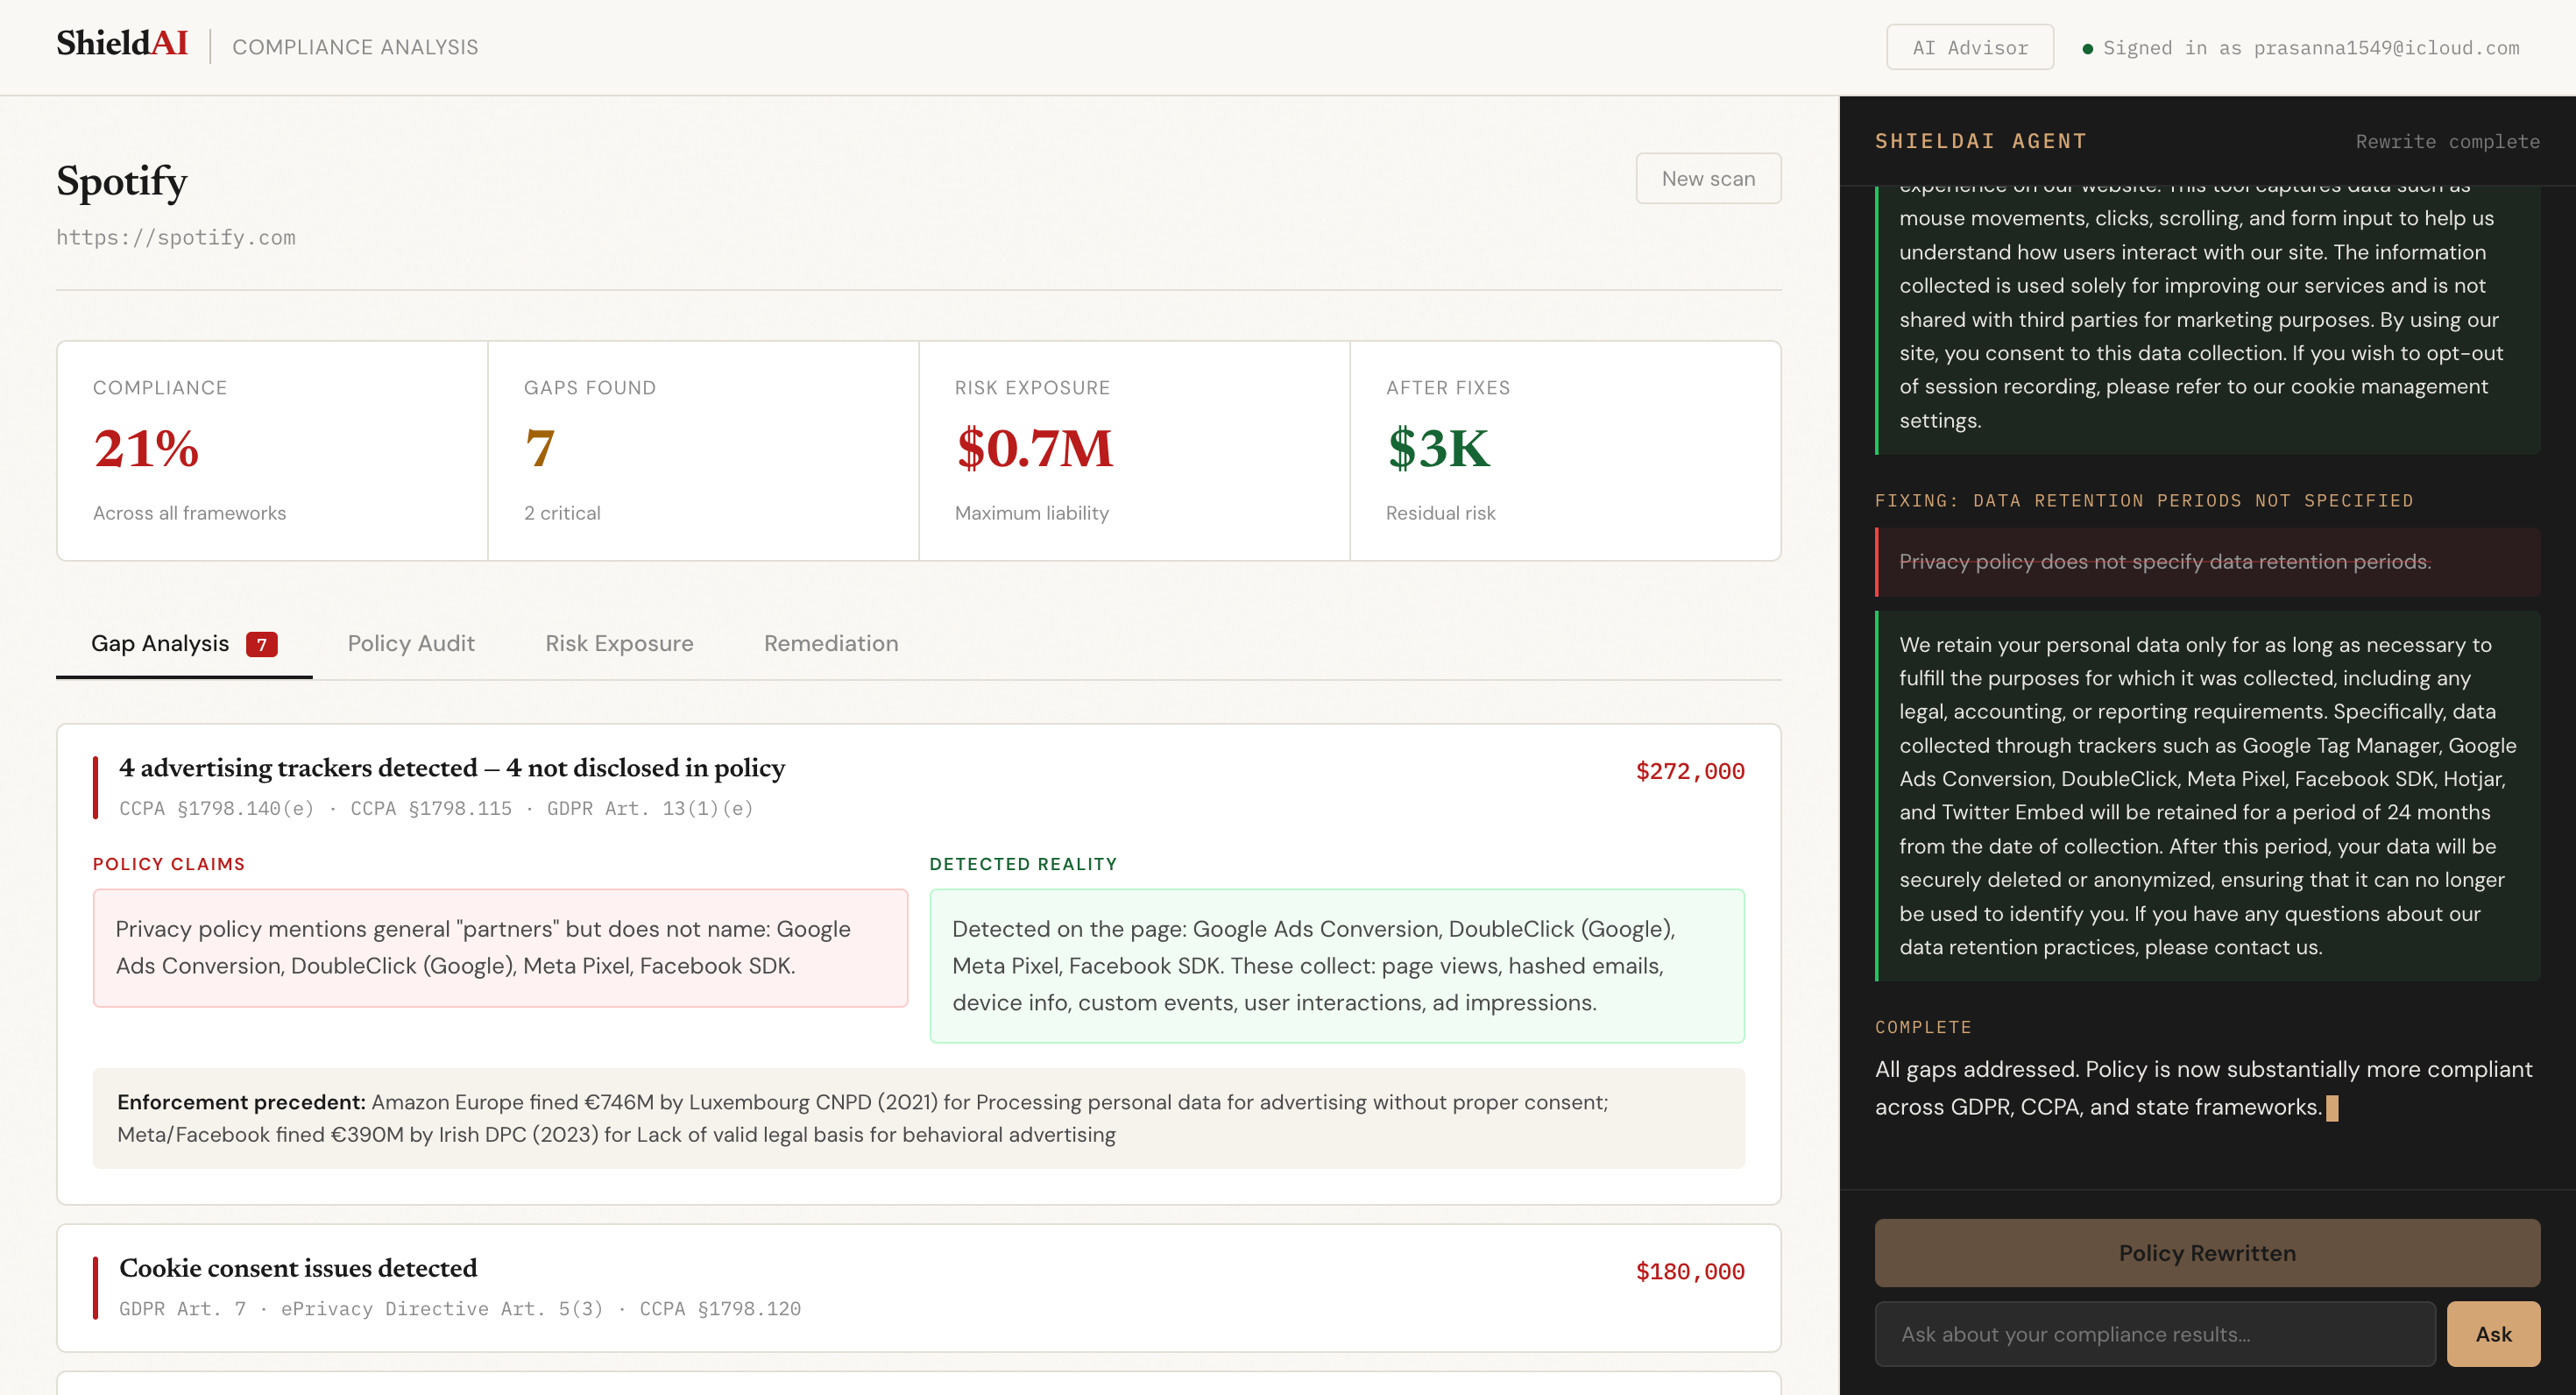The width and height of the screenshot is (2576, 1395).
Task: Click the red 7 badge on Gap Analysis
Action: click(261, 645)
